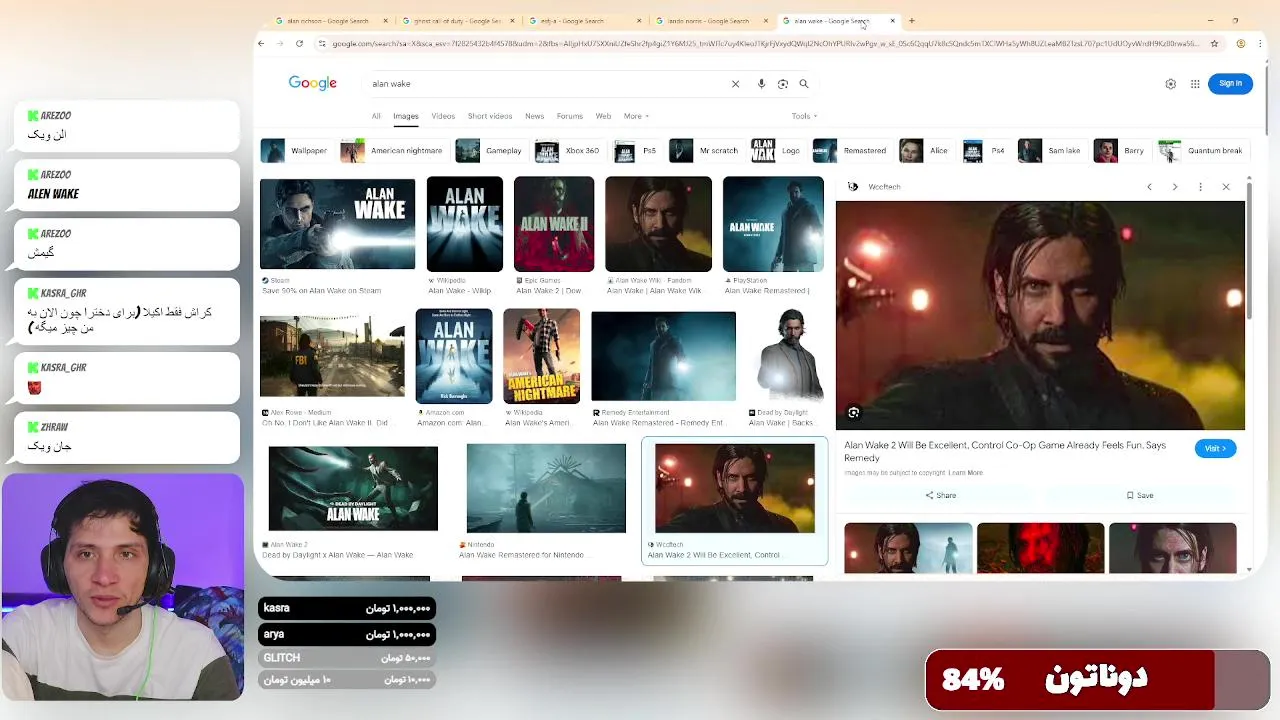Image resolution: width=1280 pixels, height=720 pixels.
Task: Open the preview panel three-dot menu
Action: (x=1200, y=187)
